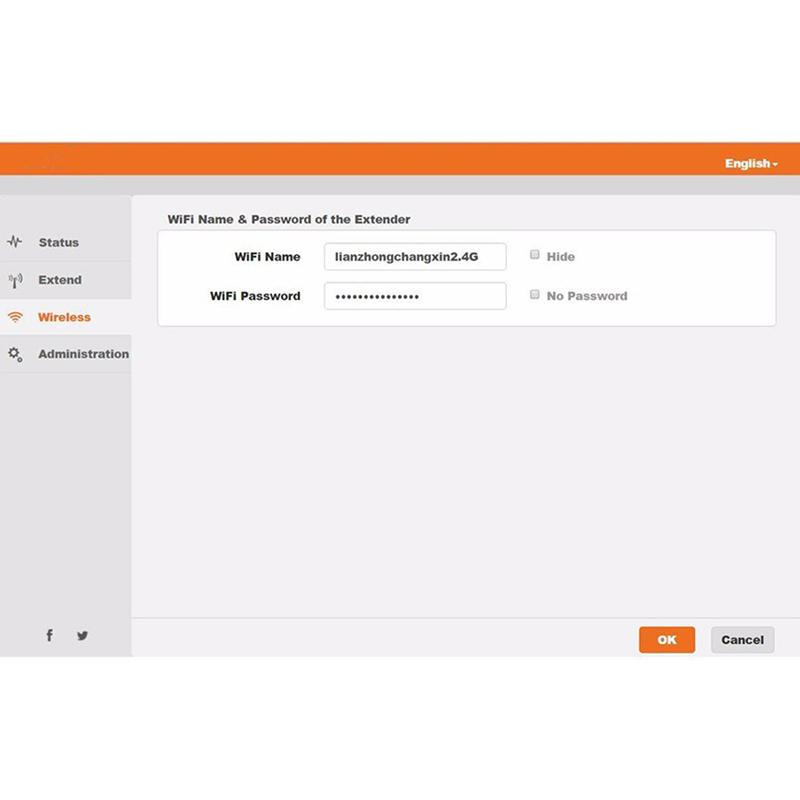Select Extend in the sidebar
Viewport: 800px width, 800px height.
click(60, 280)
